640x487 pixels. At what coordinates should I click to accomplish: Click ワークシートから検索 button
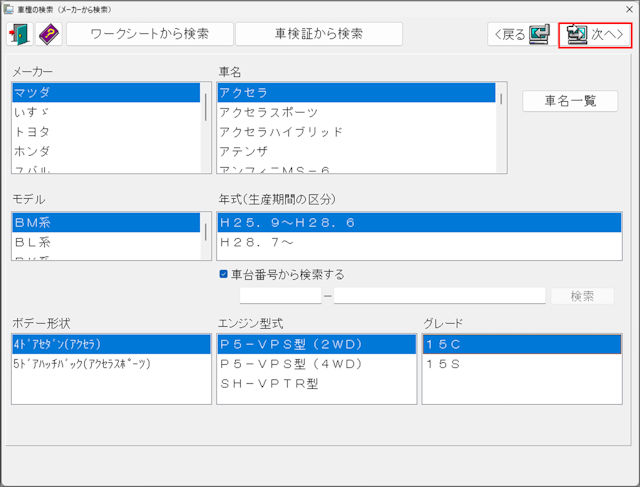(150, 34)
